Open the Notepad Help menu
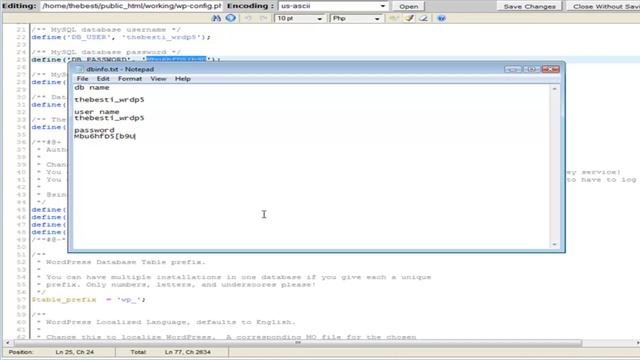The width and height of the screenshot is (640, 360). pos(182,79)
